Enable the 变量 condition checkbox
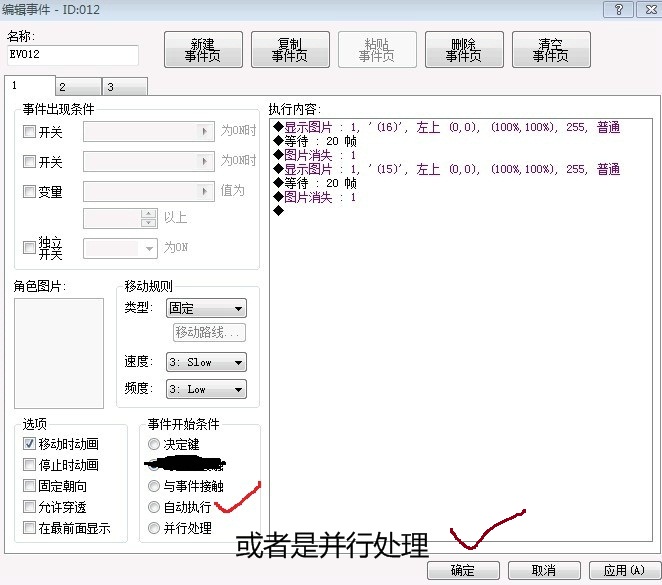 pyautogui.click(x=29, y=192)
